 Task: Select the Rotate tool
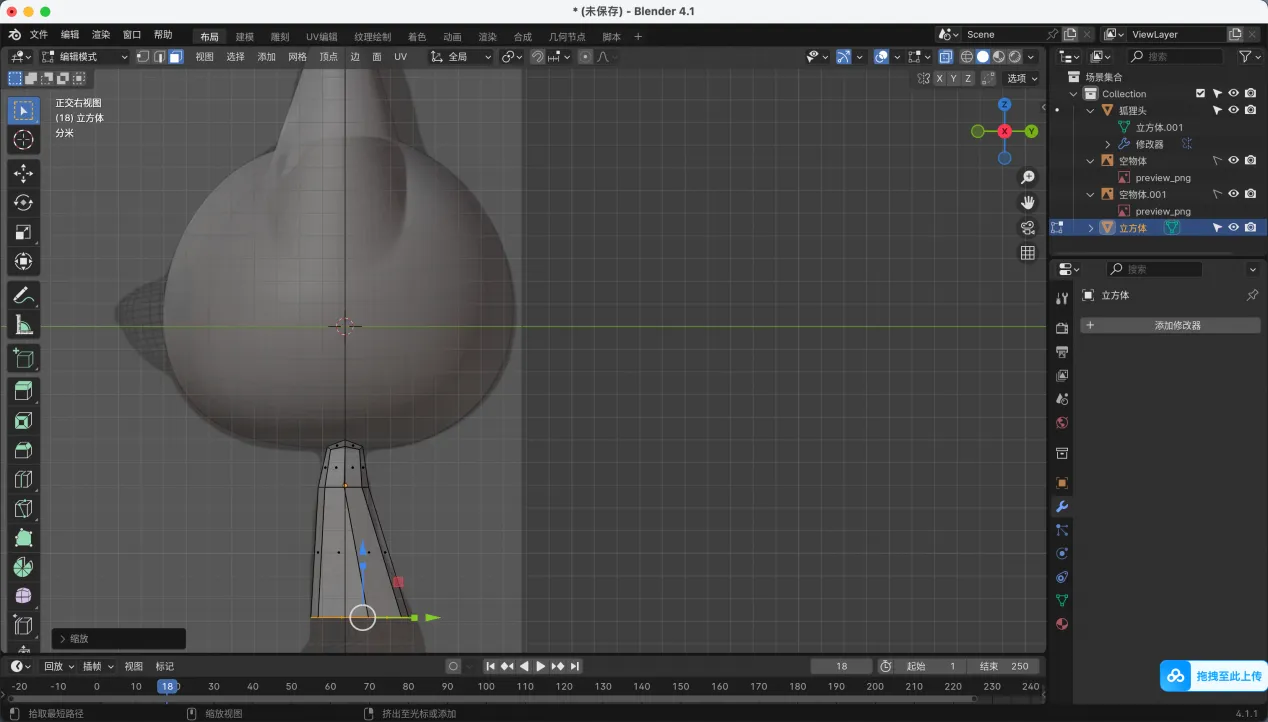point(24,203)
